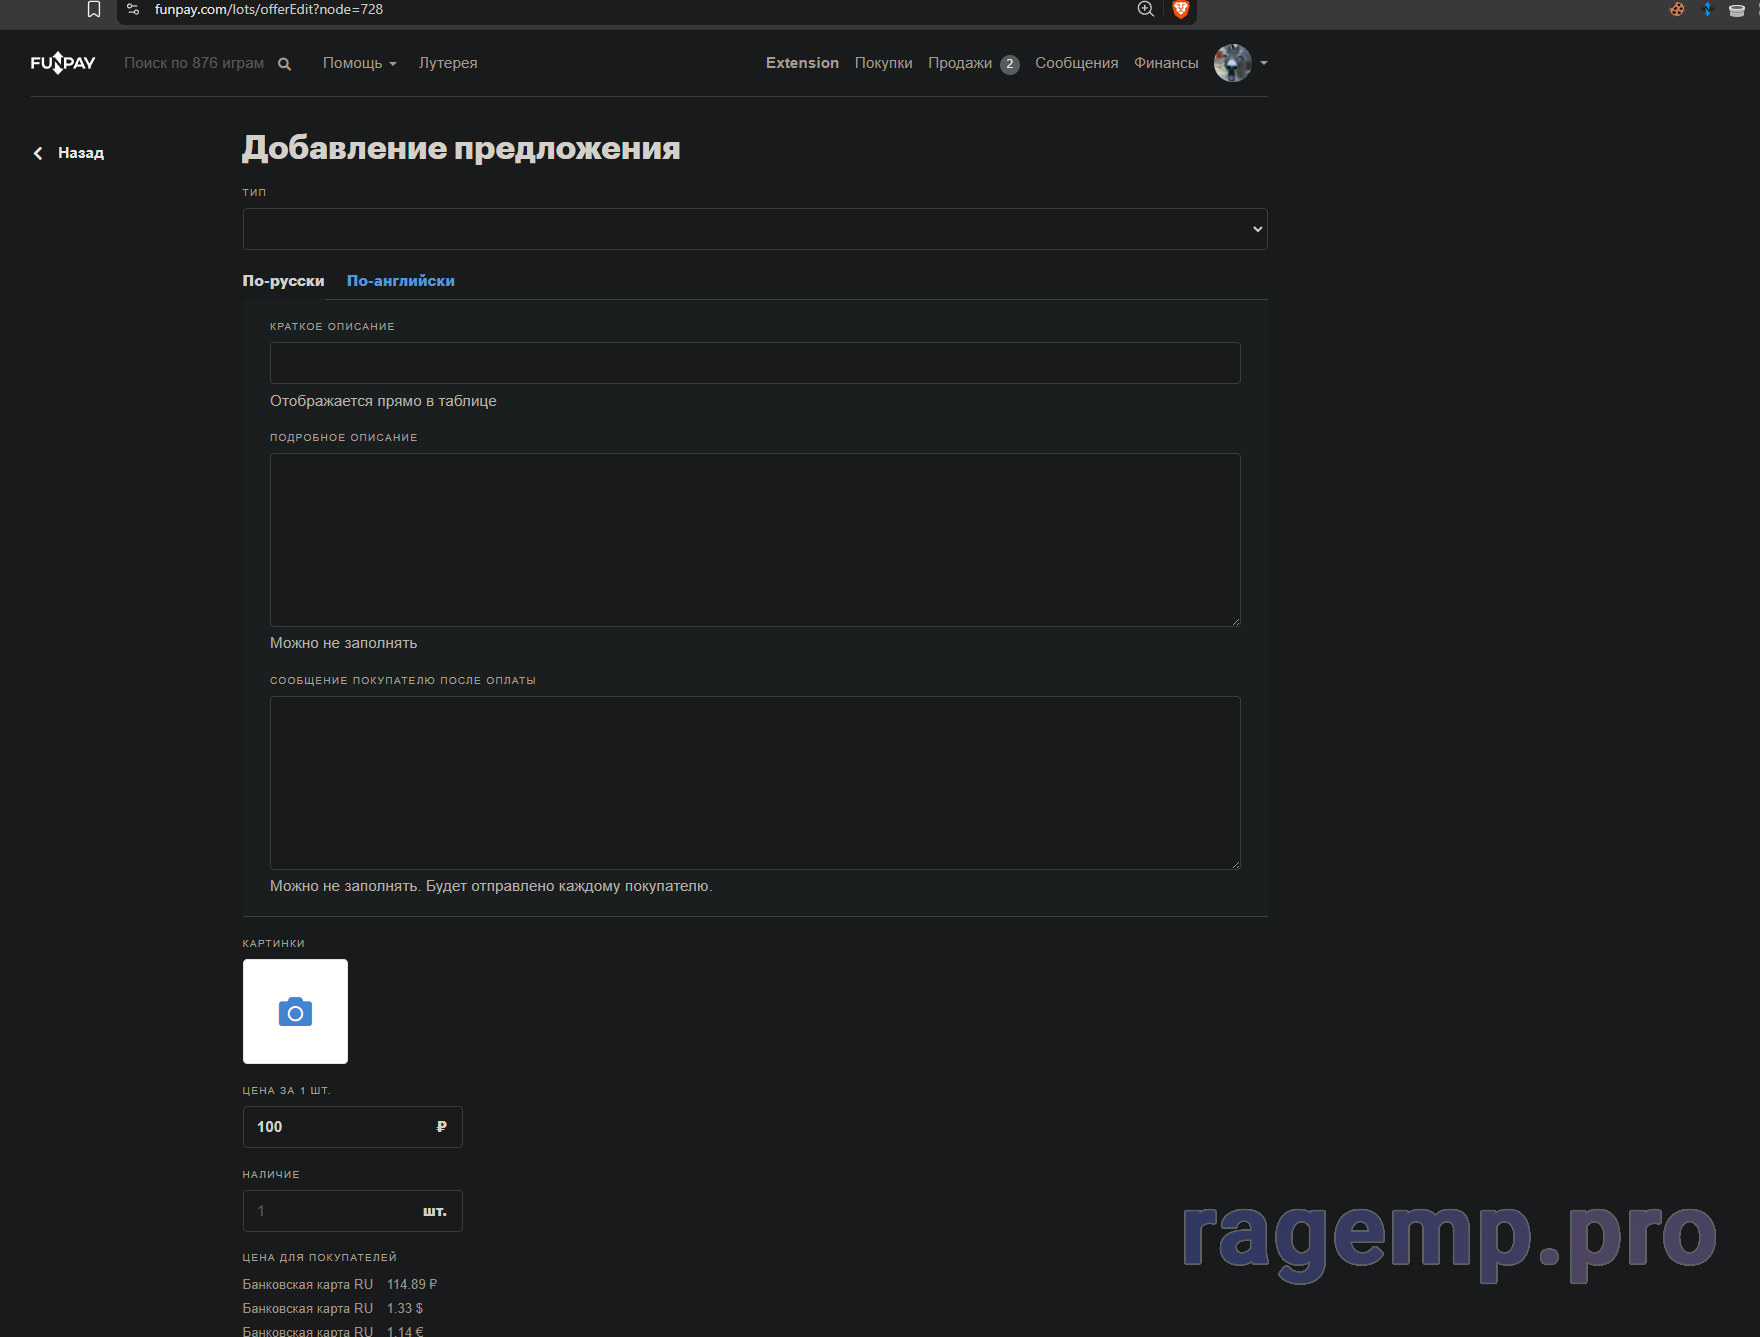1760x1337 pixels.
Task: Click the Краткое описание input field
Action: pos(755,363)
